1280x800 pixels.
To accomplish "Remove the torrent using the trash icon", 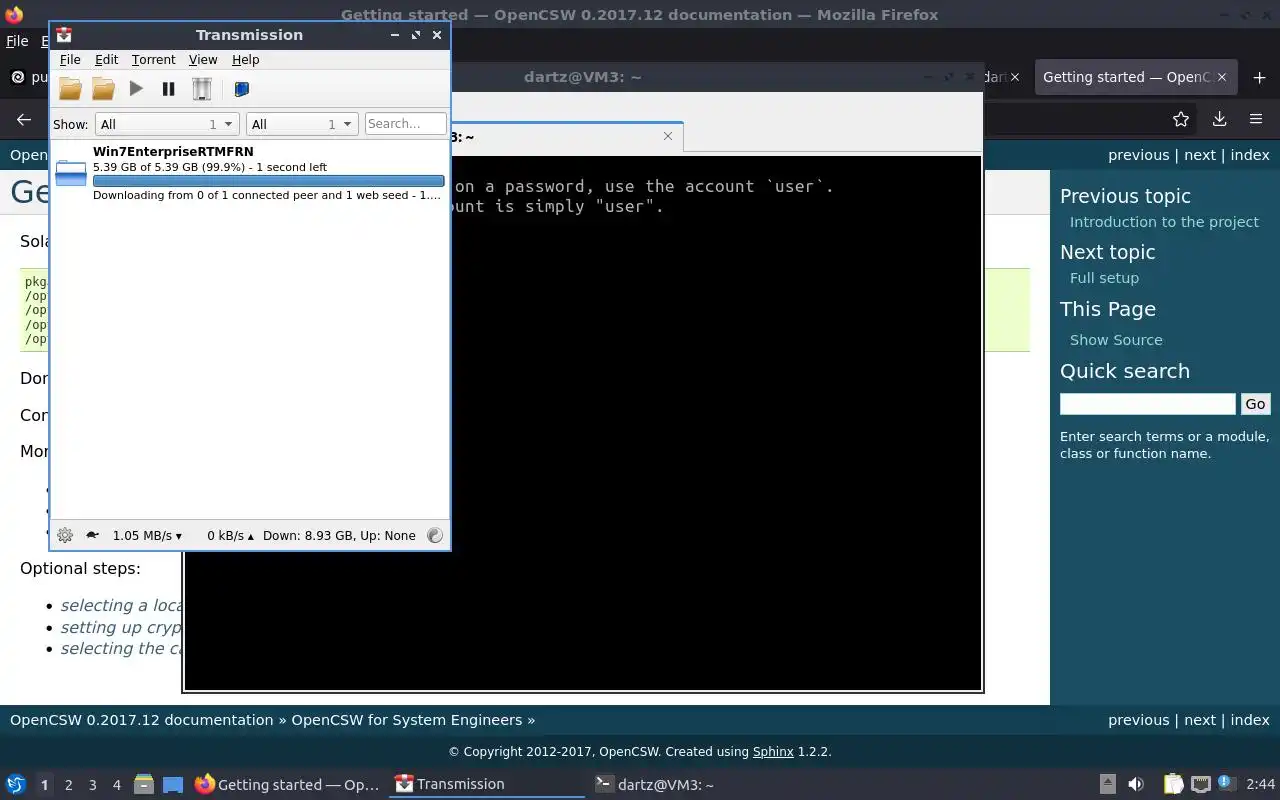I will tap(202, 89).
